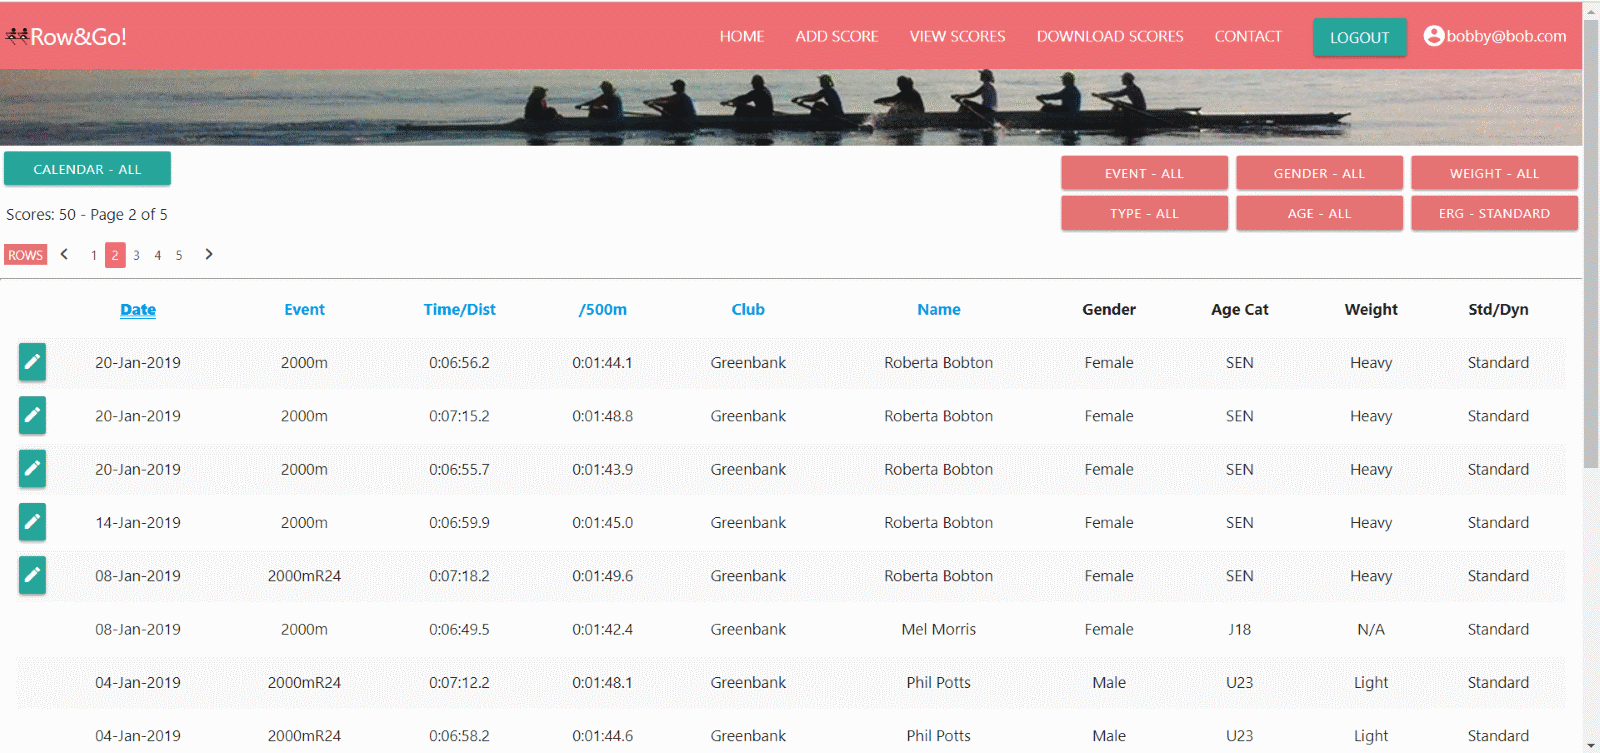Image resolution: width=1600 pixels, height=753 pixels.
Task: Click 0:01:42.4 split cell
Action: [603, 629]
